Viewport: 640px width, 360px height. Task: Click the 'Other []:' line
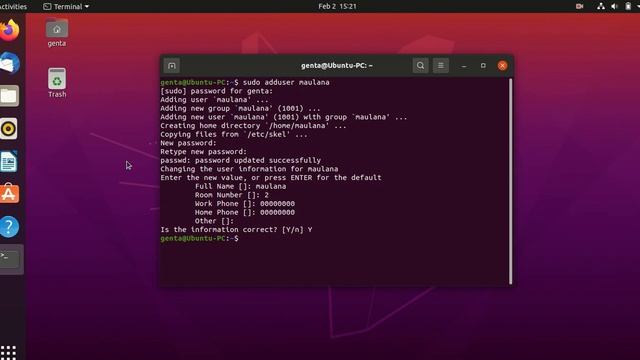pos(214,221)
